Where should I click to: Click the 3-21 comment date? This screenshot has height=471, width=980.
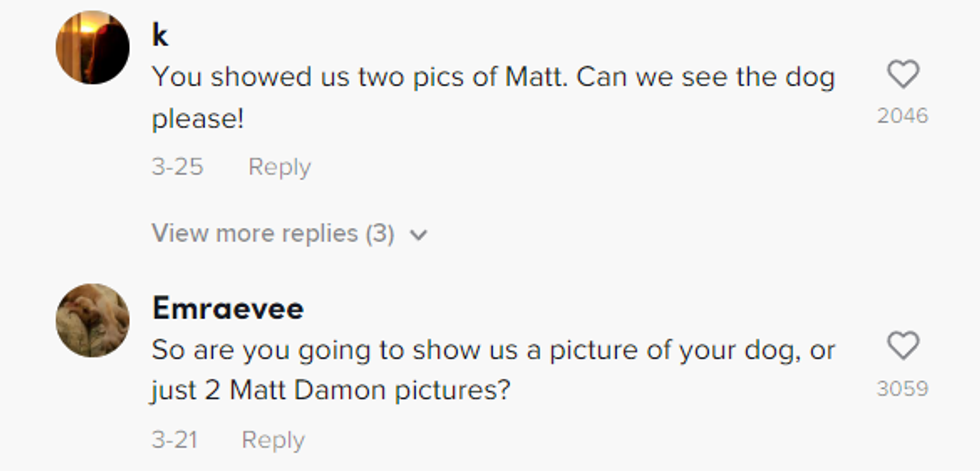point(174,440)
